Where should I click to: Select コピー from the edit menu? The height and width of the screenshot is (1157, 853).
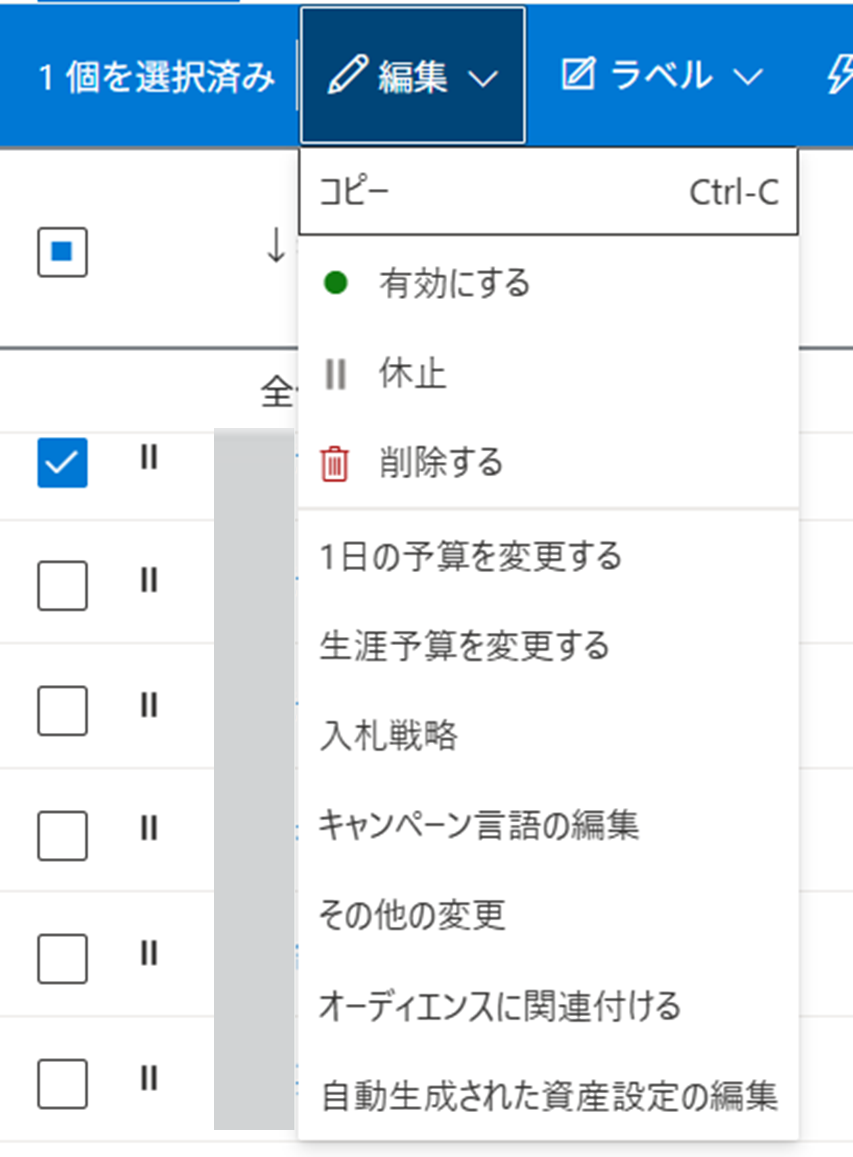(547, 192)
